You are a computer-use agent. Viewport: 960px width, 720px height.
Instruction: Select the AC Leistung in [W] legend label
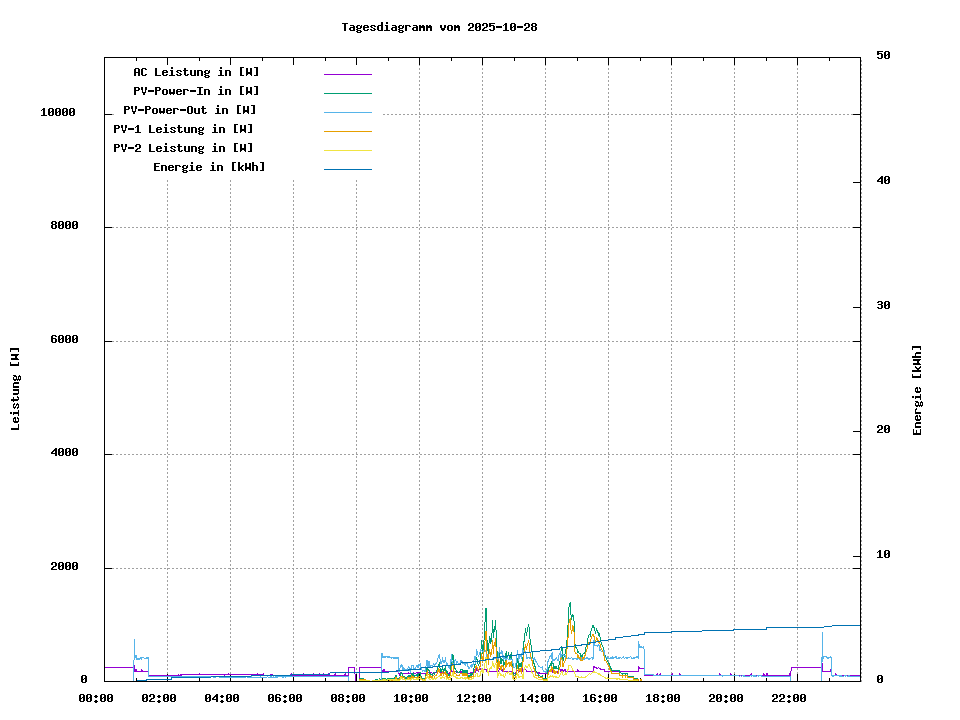click(x=196, y=72)
